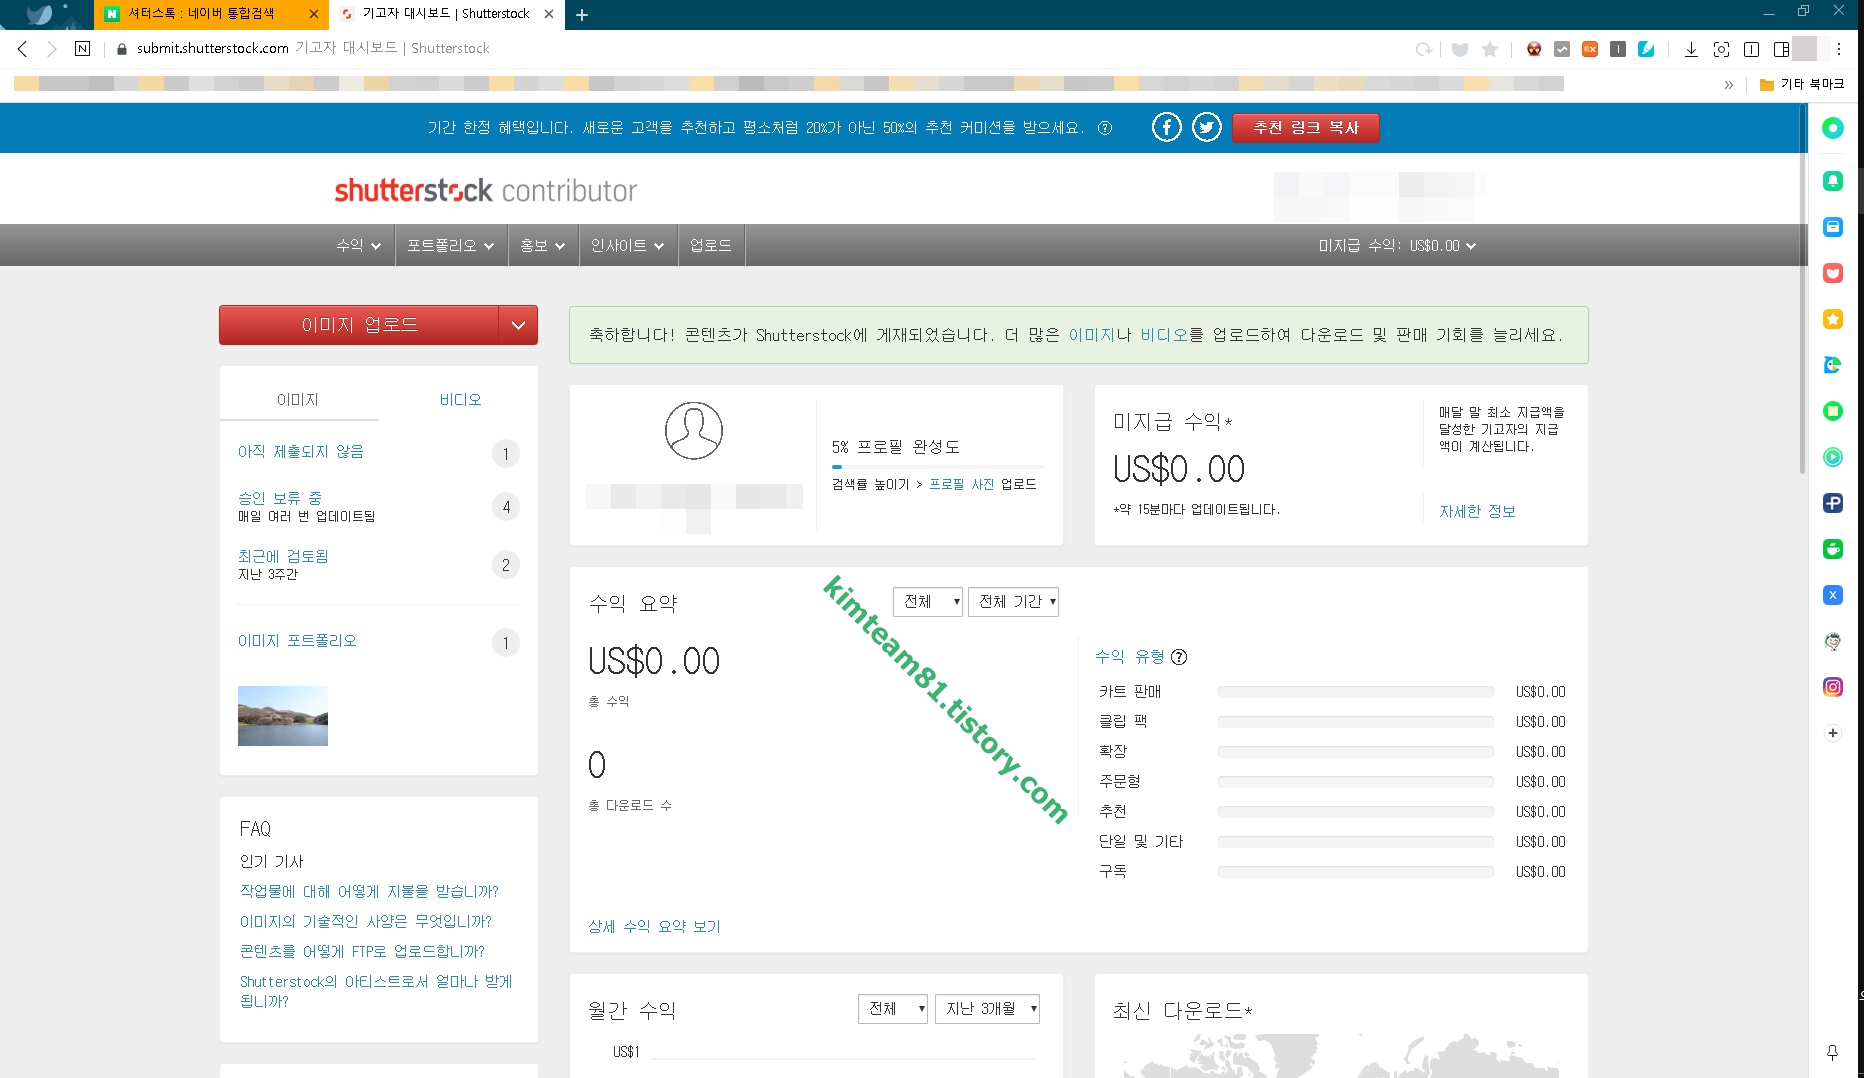Click the red 이미지 업로드 button
This screenshot has width=1864, height=1078.
click(359, 325)
